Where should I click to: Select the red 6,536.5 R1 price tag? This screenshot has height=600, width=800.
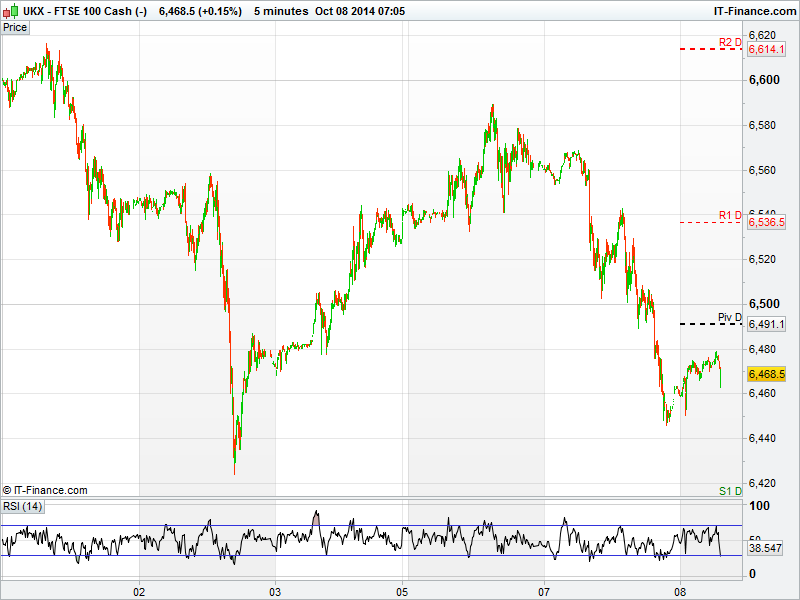pos(766,222)
